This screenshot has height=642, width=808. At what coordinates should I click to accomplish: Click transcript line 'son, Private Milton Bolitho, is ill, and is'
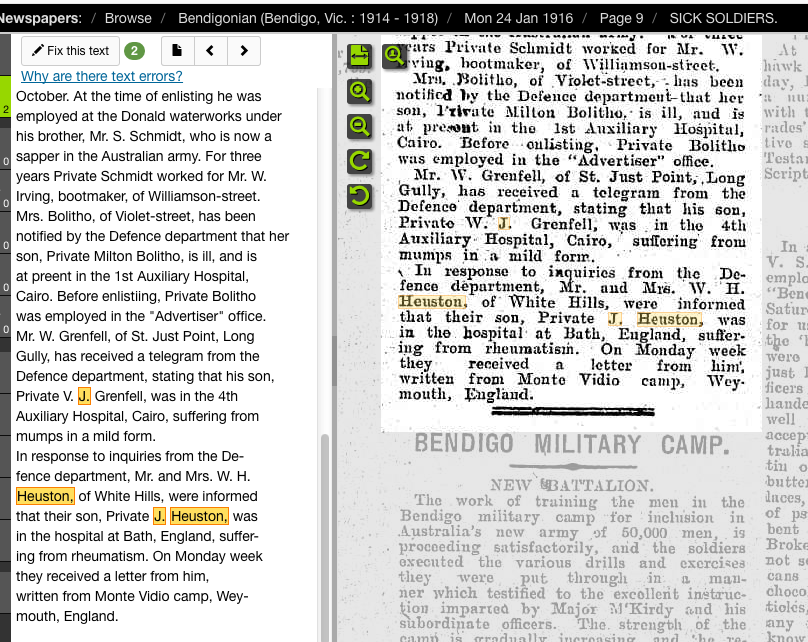point(137,257)
